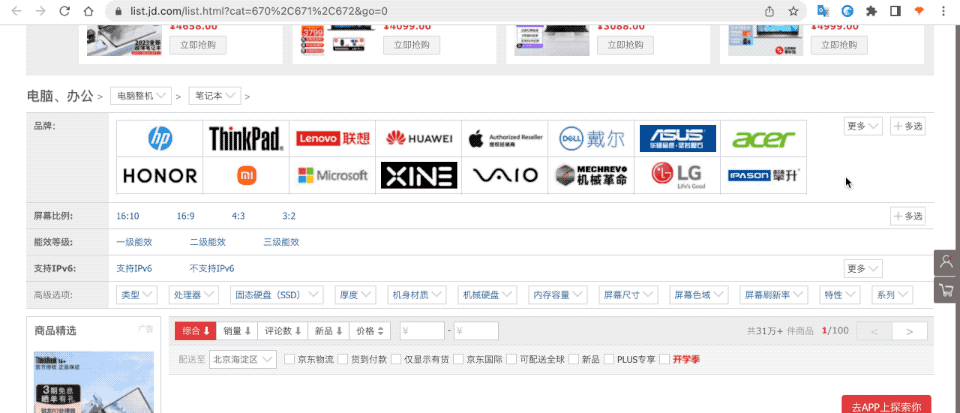
Task: Select the acer brand logo
Action: pos(763,138)
